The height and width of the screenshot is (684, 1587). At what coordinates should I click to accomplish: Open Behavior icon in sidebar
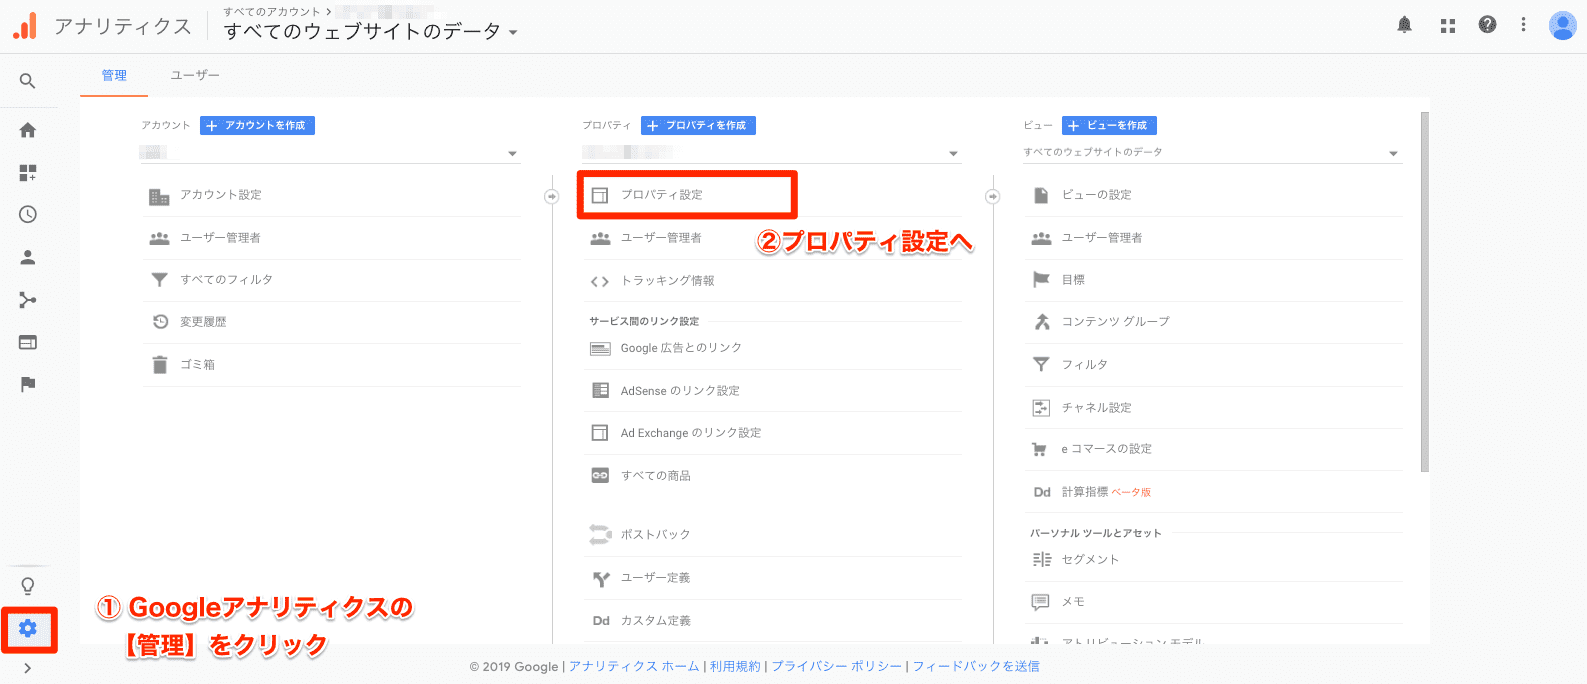point(28,342)
